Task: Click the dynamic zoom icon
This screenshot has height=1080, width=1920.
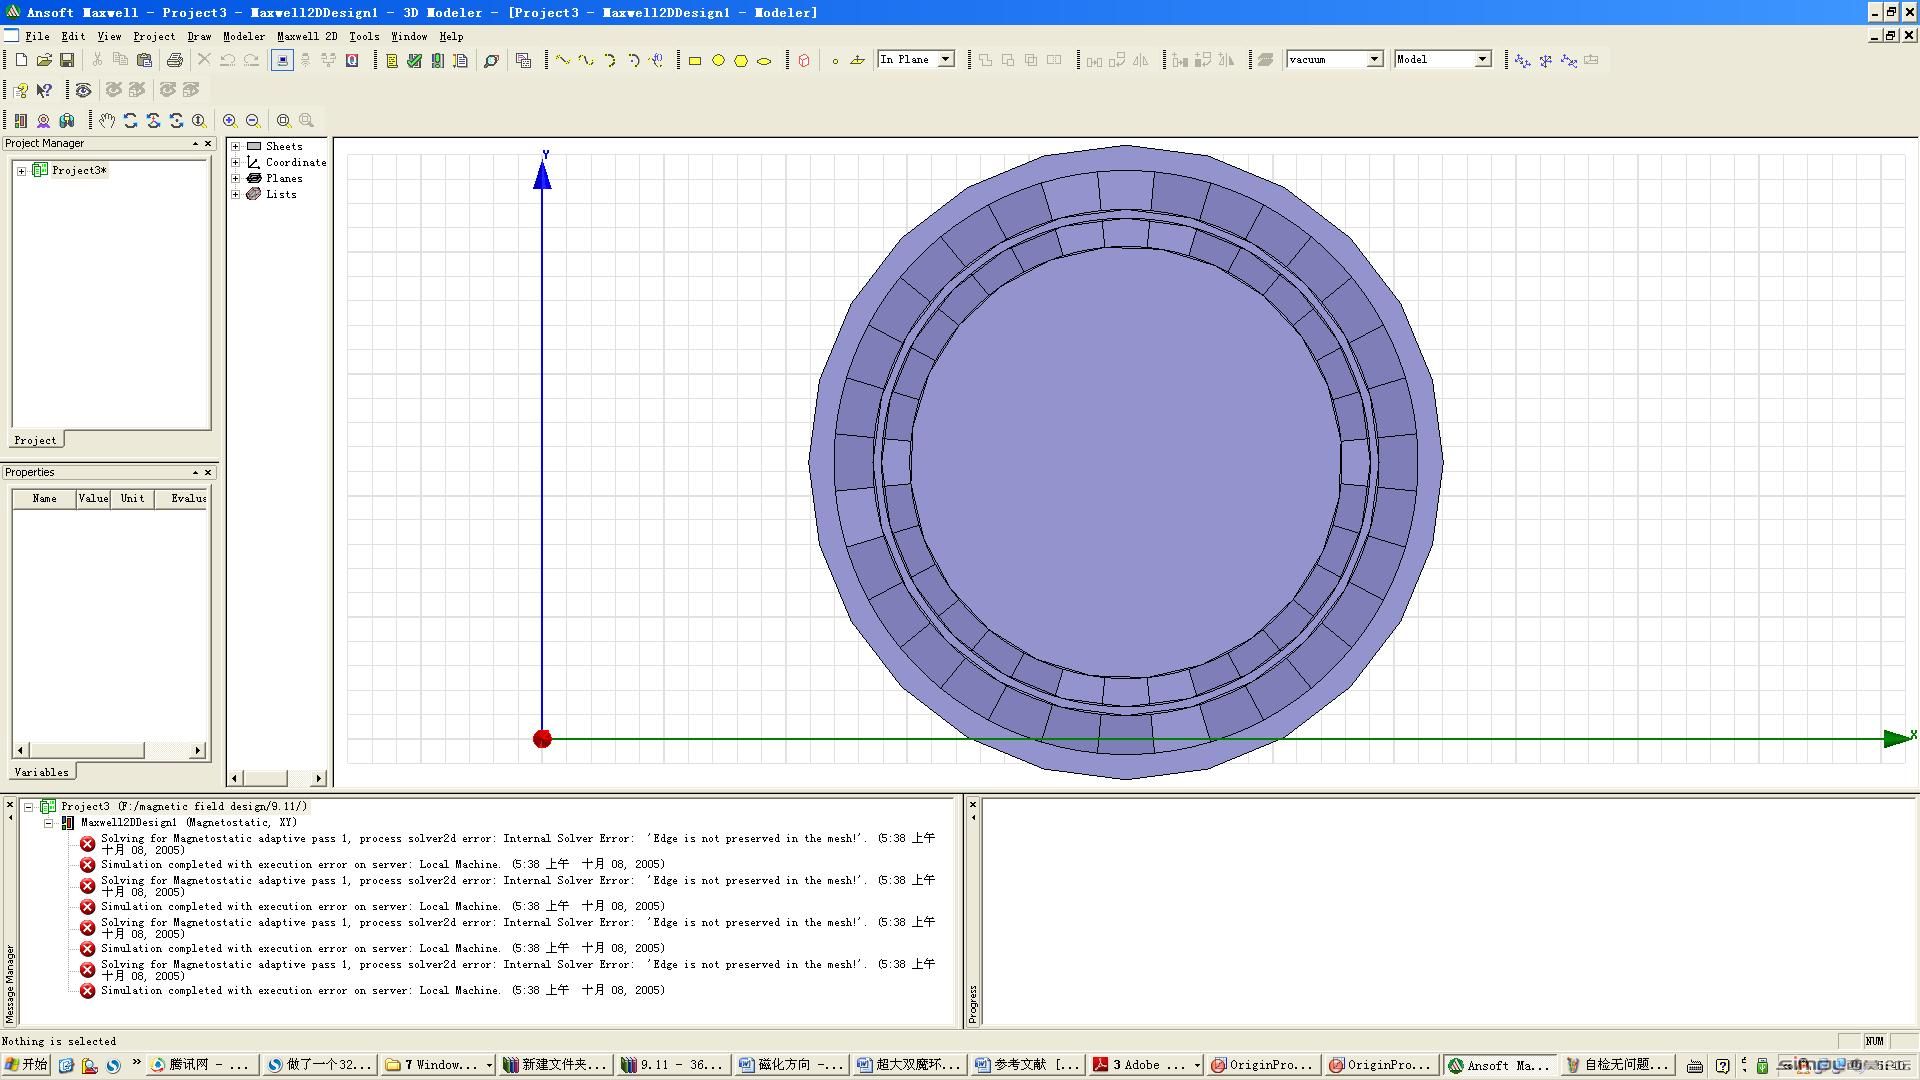Action: click(199, 120)
